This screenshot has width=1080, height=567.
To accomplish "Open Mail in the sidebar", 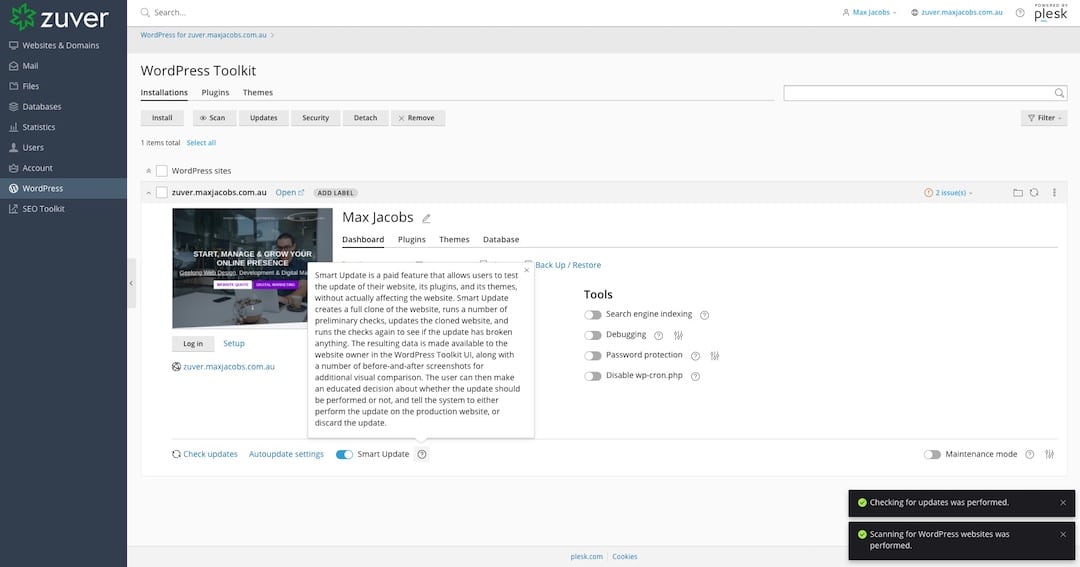I will [30, 66].
